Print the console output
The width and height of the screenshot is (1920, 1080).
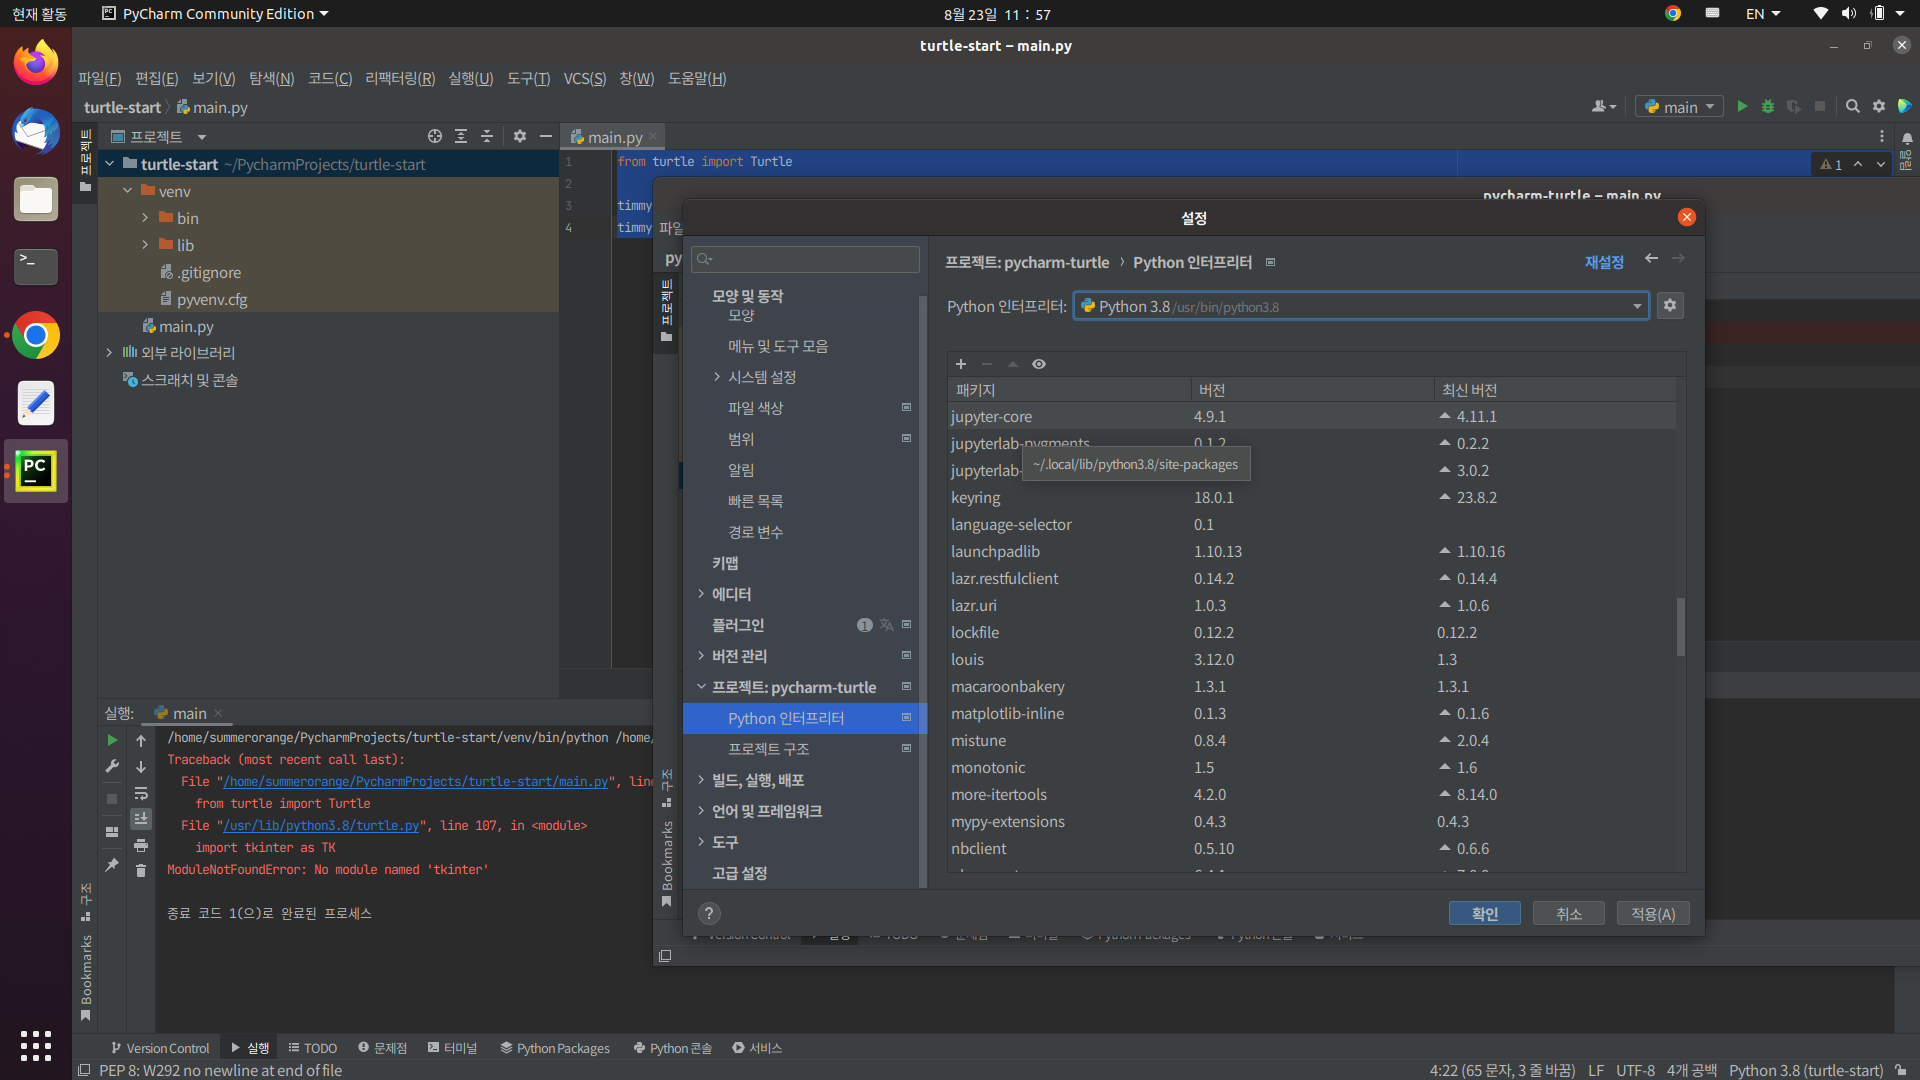(141, 845)
